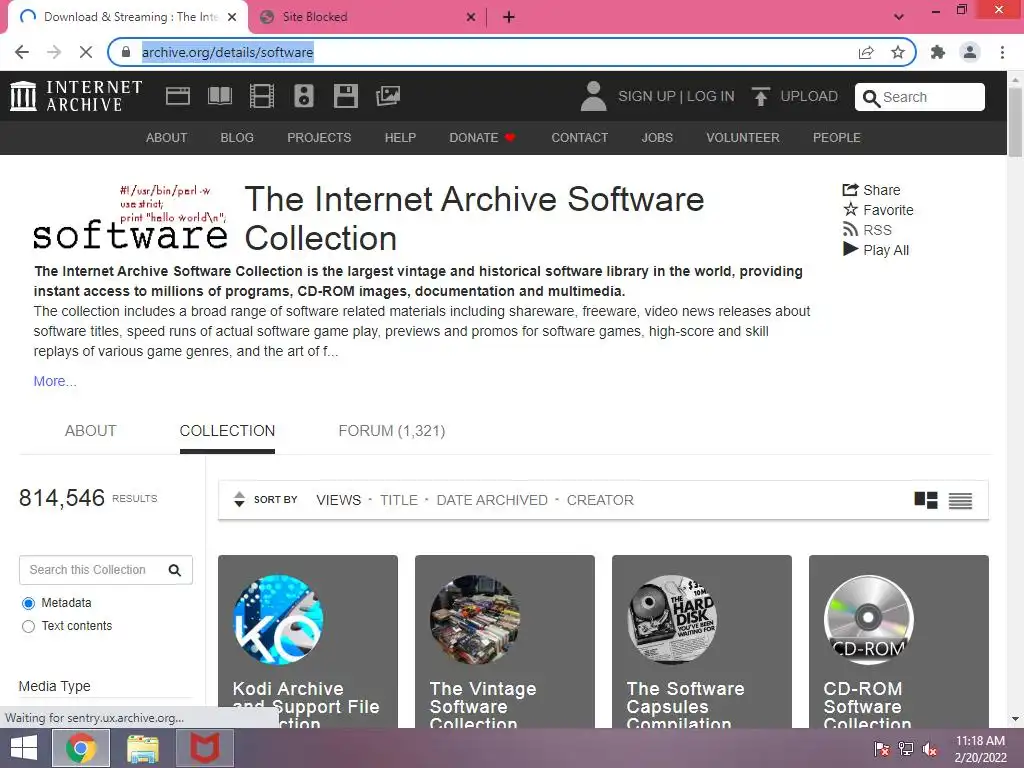This screenshot has height=768, width=1024.
Task: Click the upload arrow icon
Action: click(x=760, y=96)
